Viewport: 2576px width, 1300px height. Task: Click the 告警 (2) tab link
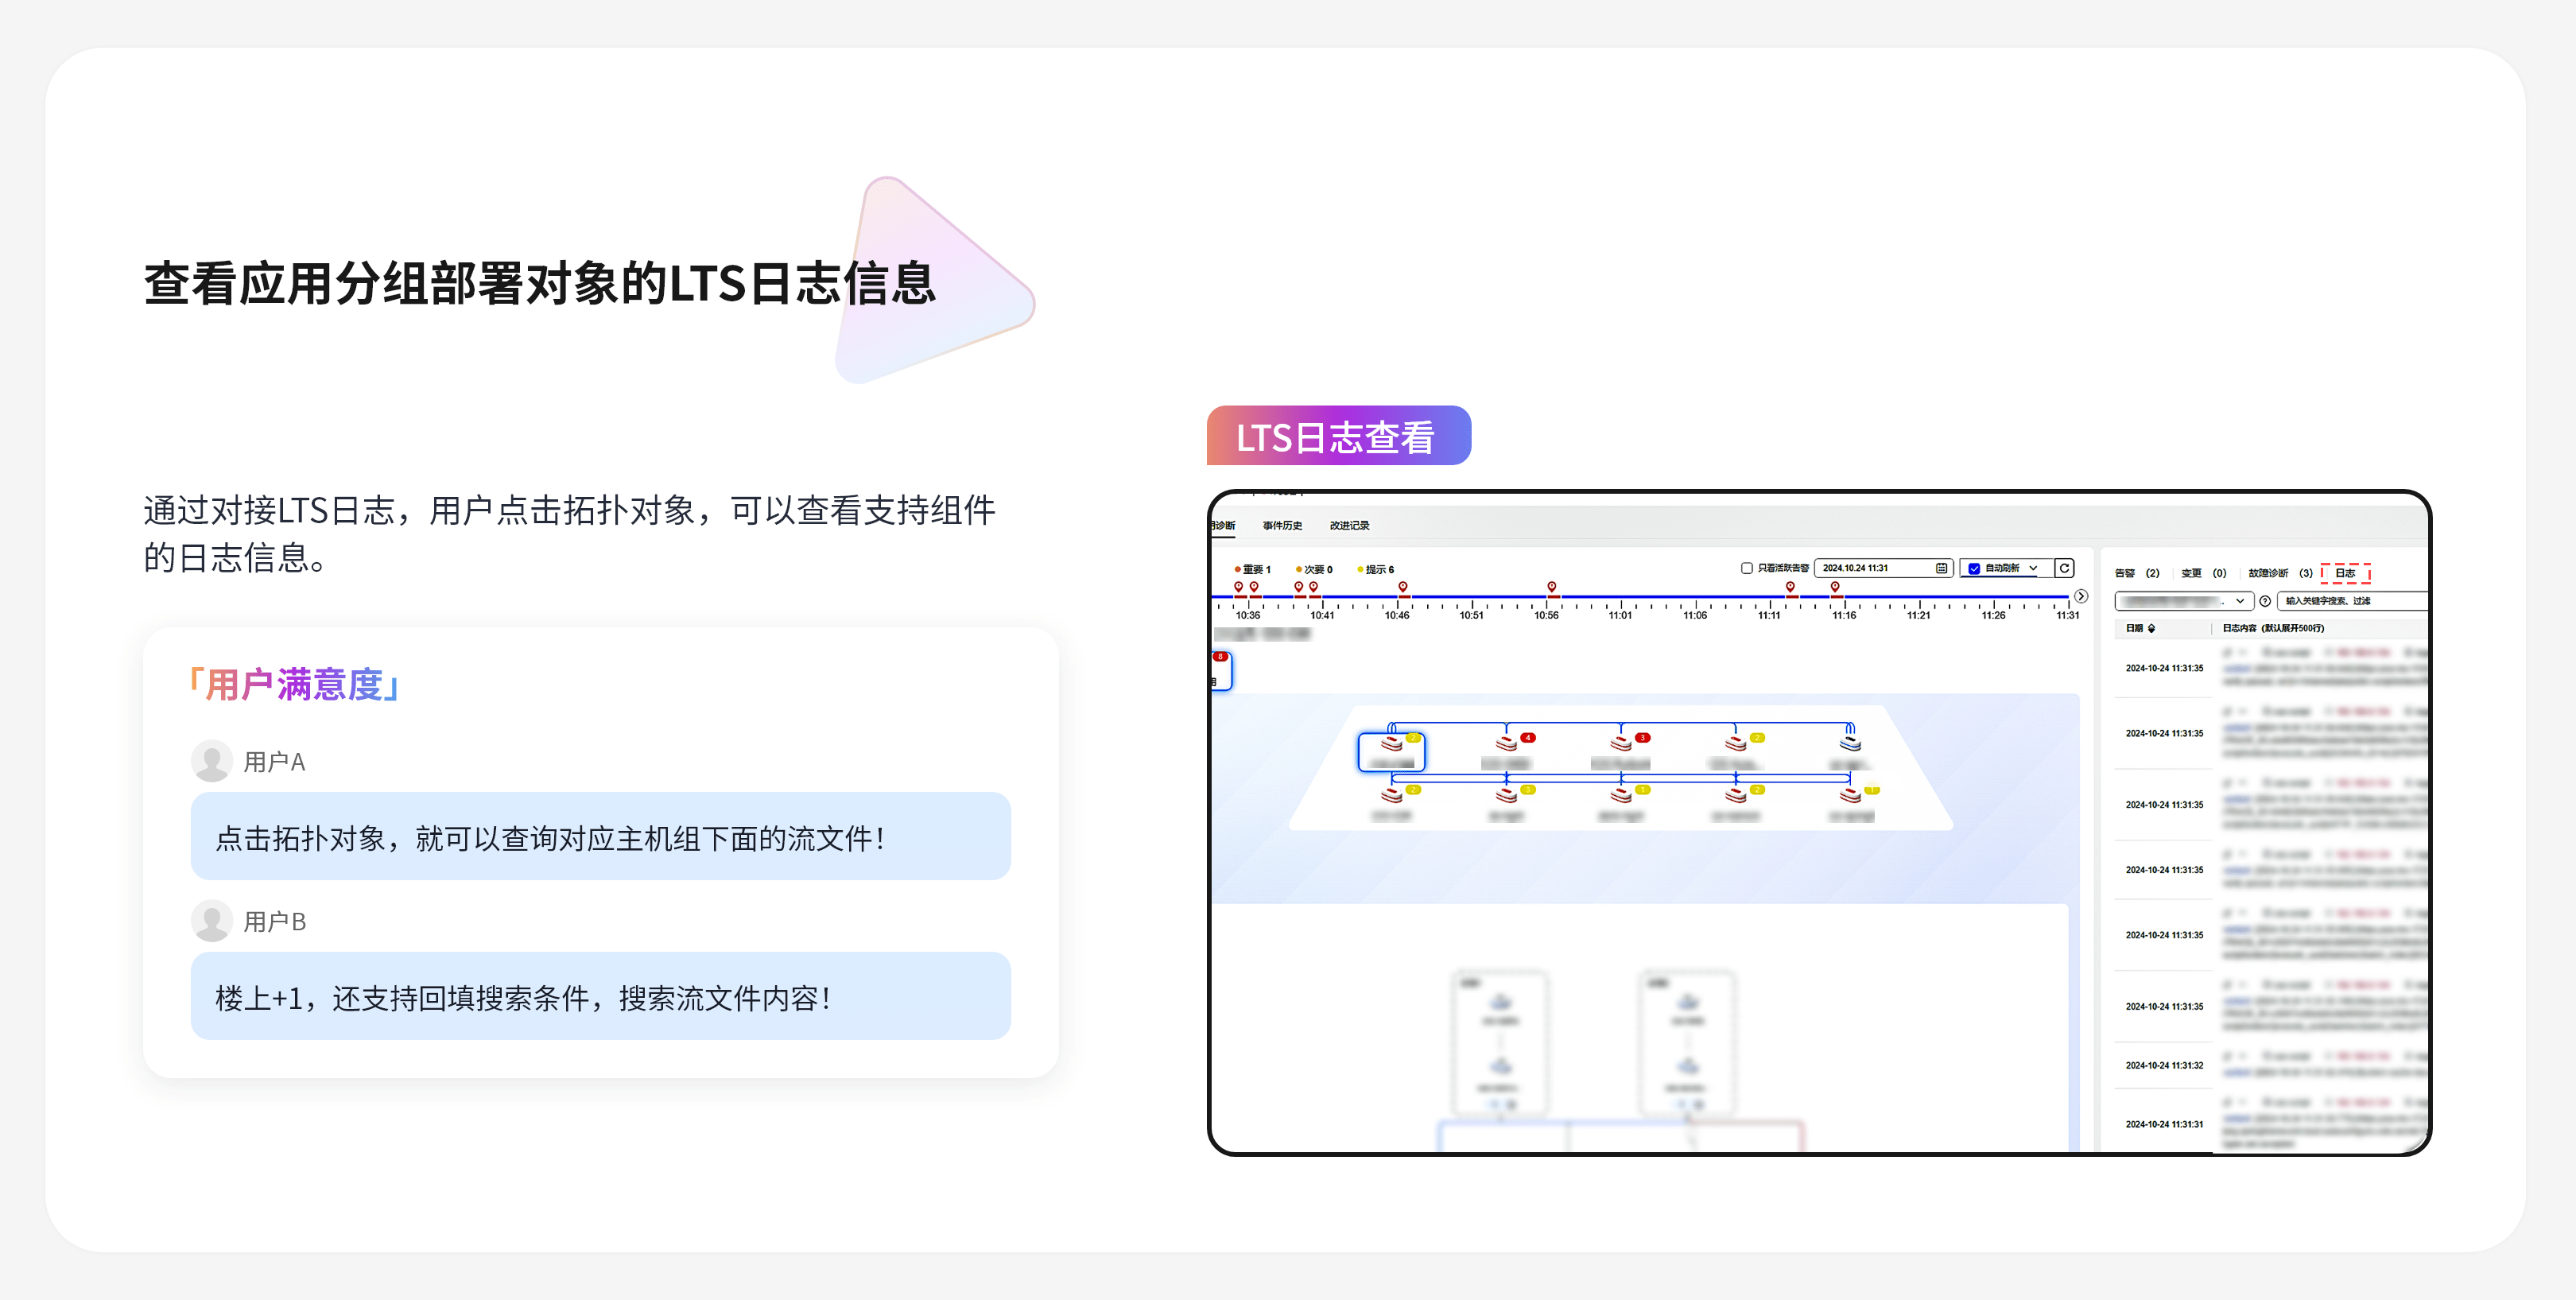coord(2136,573)
